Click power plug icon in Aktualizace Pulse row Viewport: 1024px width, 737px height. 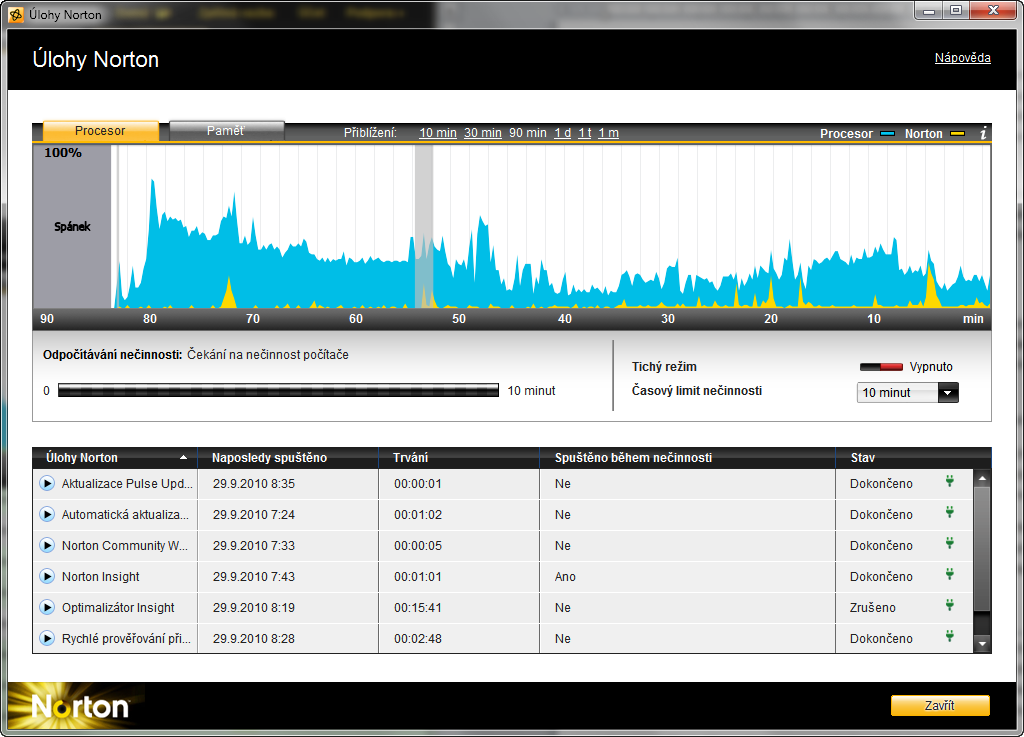point(950,482)
